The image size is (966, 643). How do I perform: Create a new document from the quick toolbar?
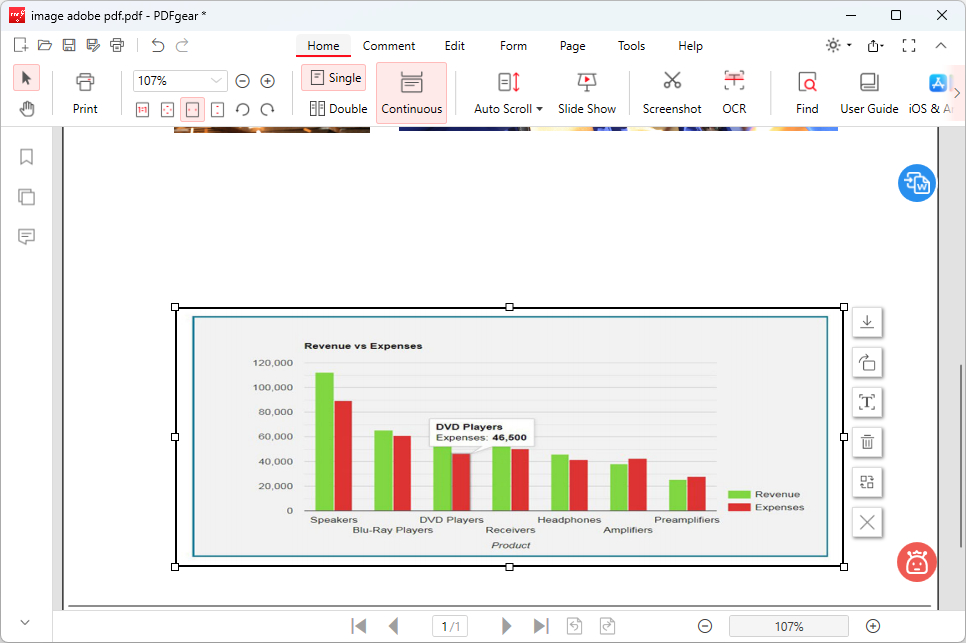click(20, 45)
